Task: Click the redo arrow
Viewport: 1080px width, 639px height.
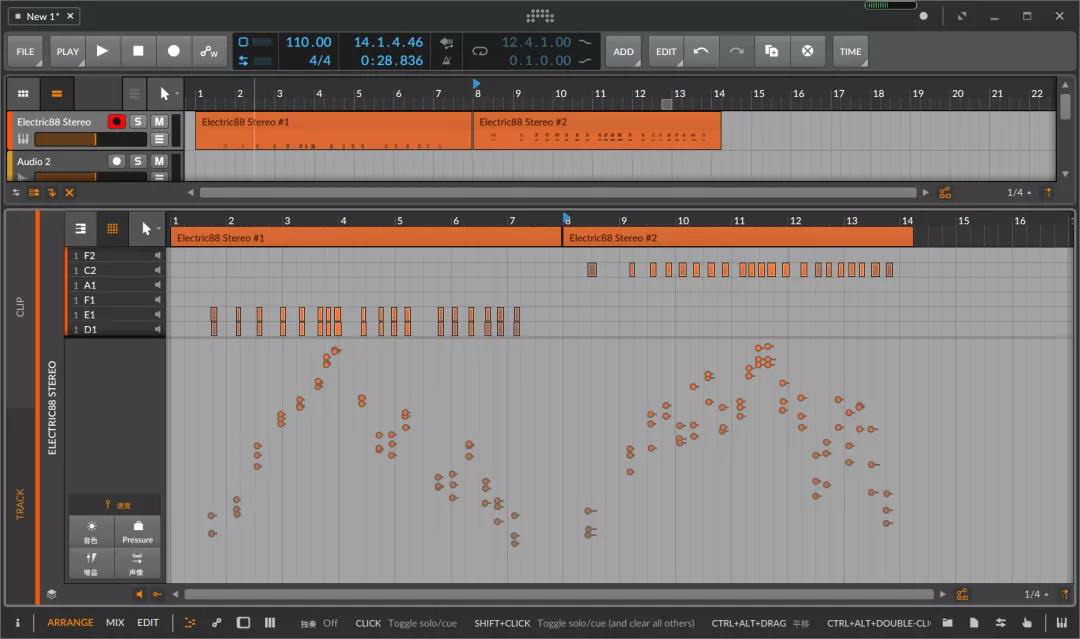Action: [736, 51]
